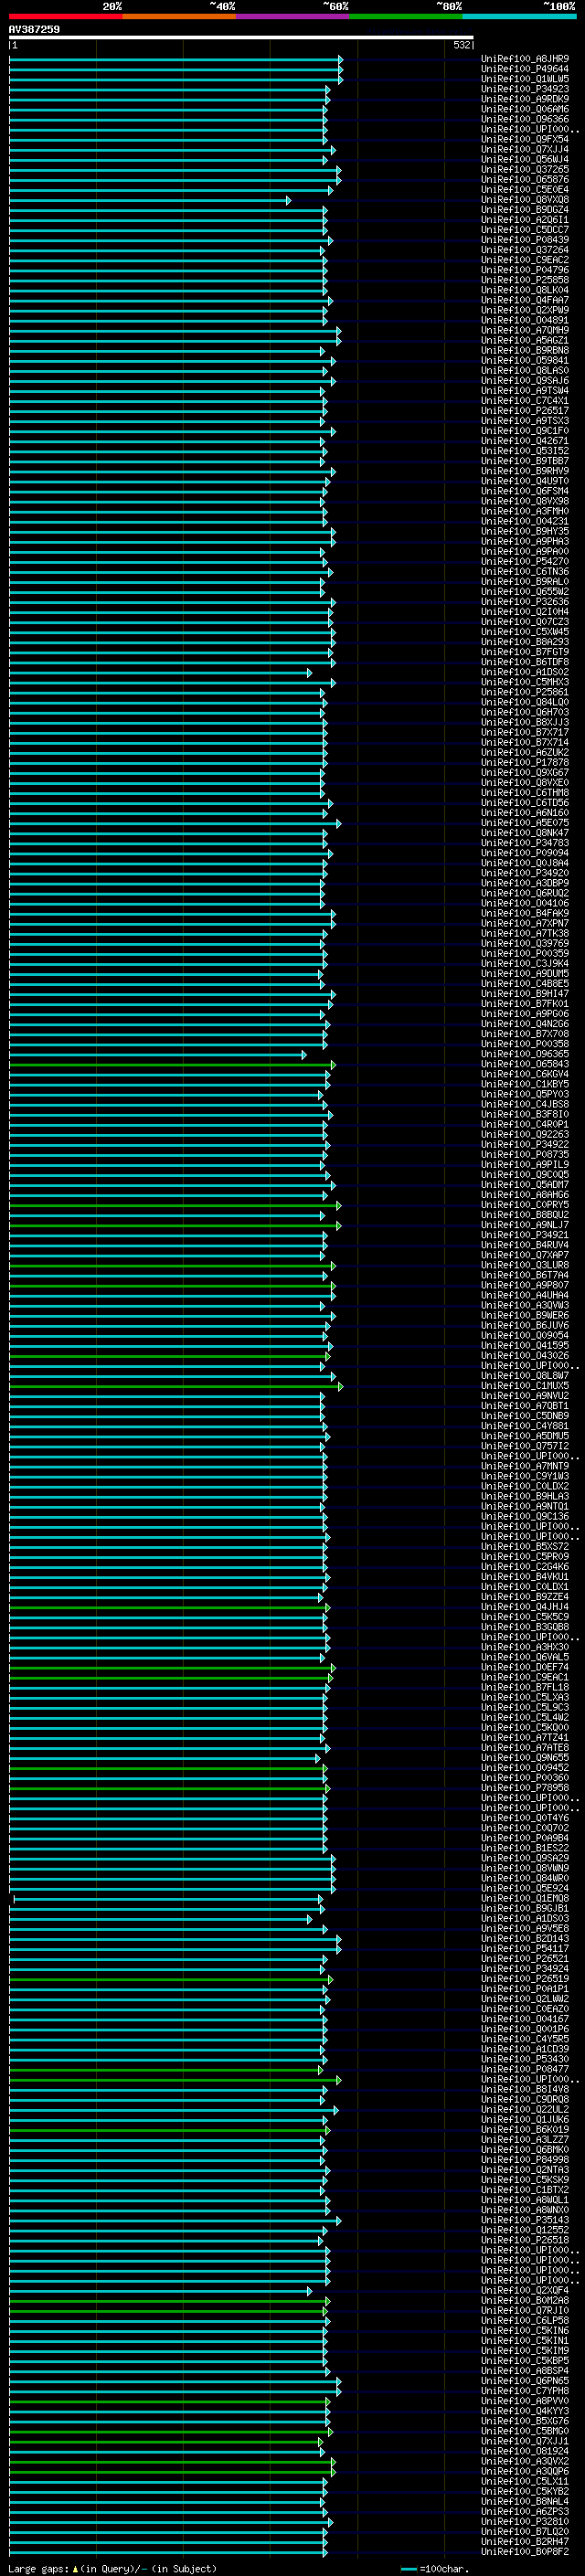Image resolution: width=585 pixels, height=2576 pixels.
Task: Select hit label UniRef100_C0PRY5
Action: (x=525, y=1205)
